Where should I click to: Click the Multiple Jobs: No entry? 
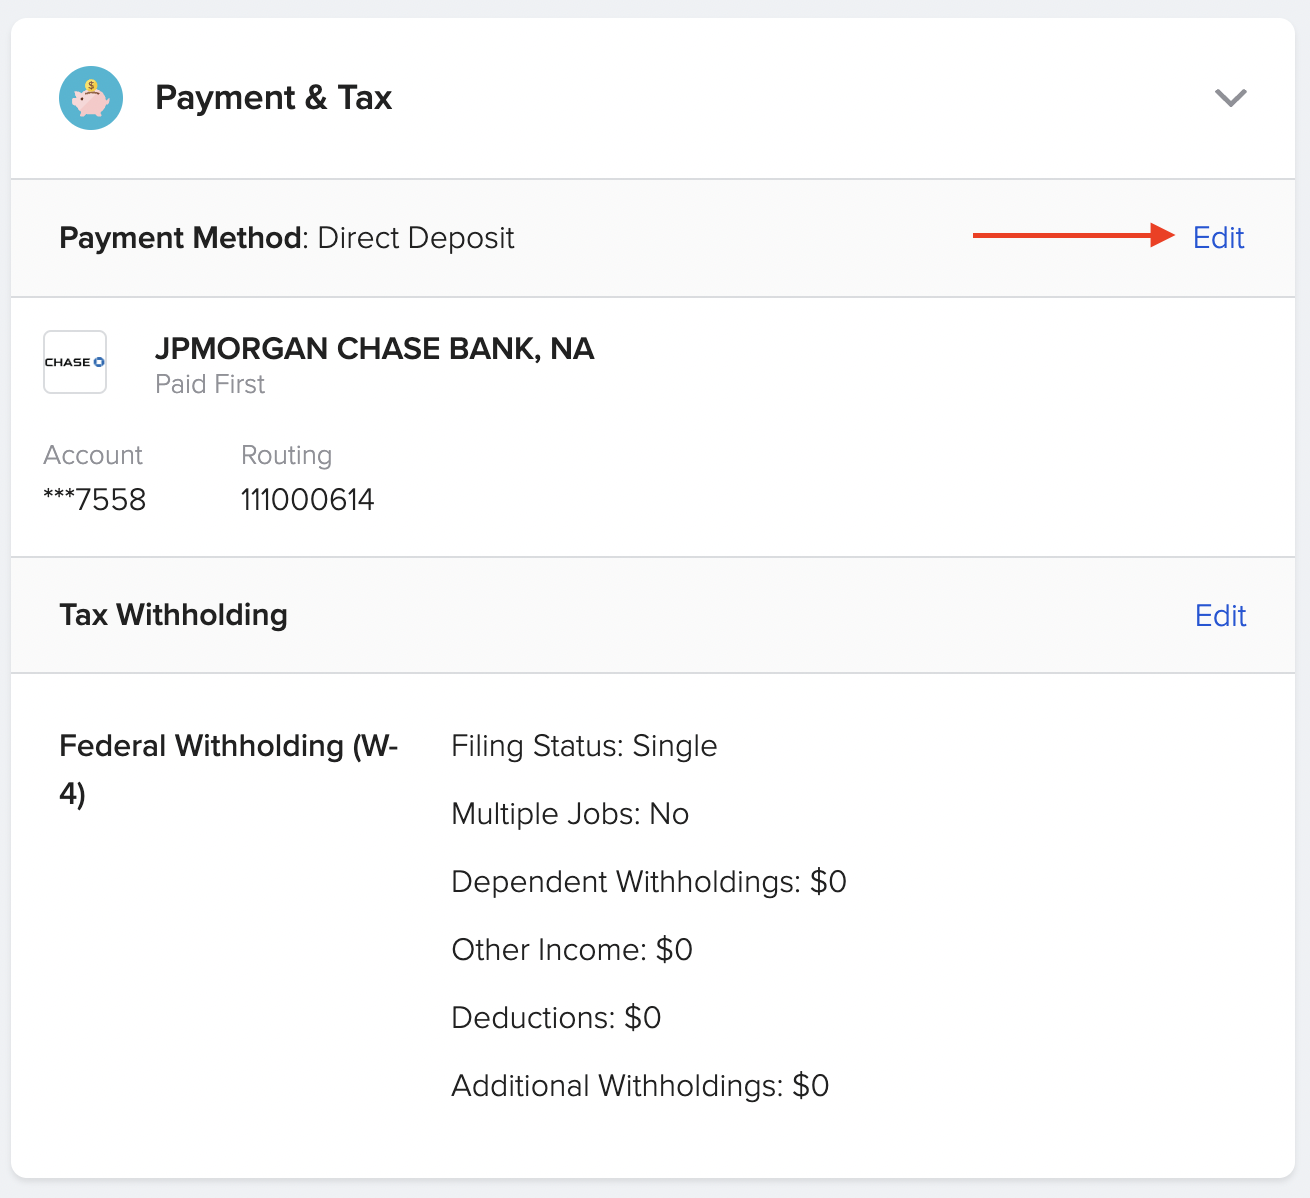click(x=570, y=814)
